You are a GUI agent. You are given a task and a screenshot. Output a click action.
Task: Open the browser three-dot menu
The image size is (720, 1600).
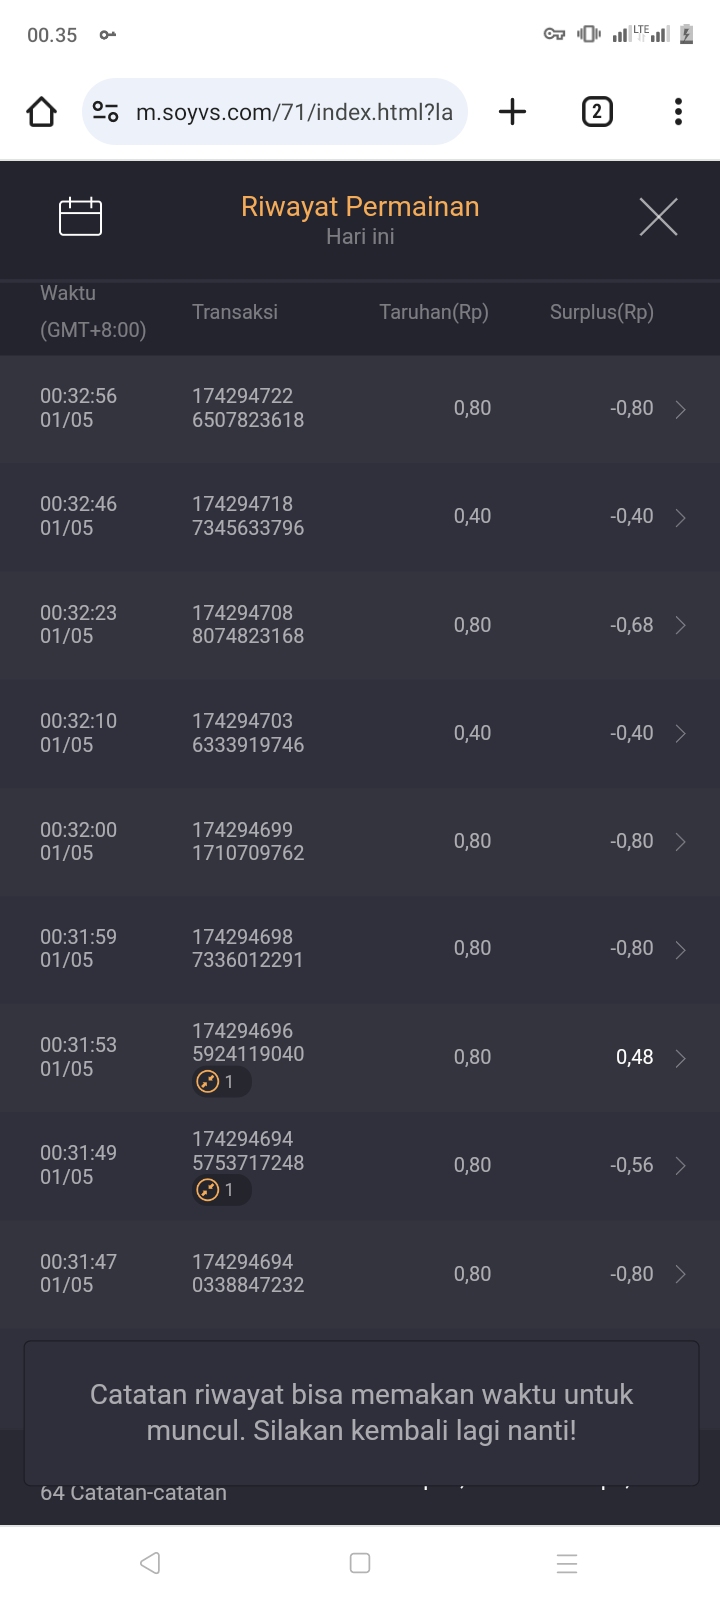(x=678, y=112)
